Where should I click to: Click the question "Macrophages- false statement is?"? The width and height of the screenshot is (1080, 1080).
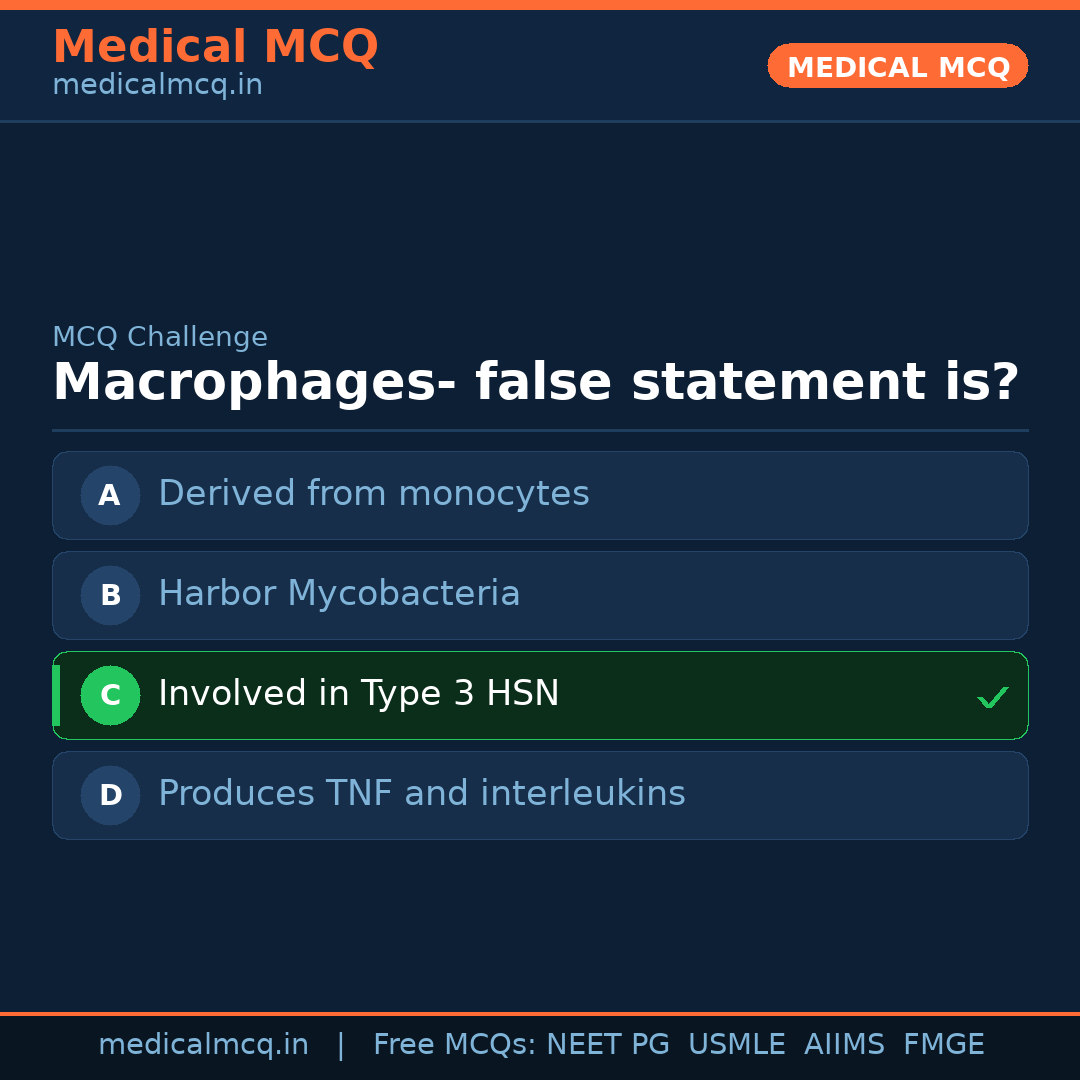(535, 383)
